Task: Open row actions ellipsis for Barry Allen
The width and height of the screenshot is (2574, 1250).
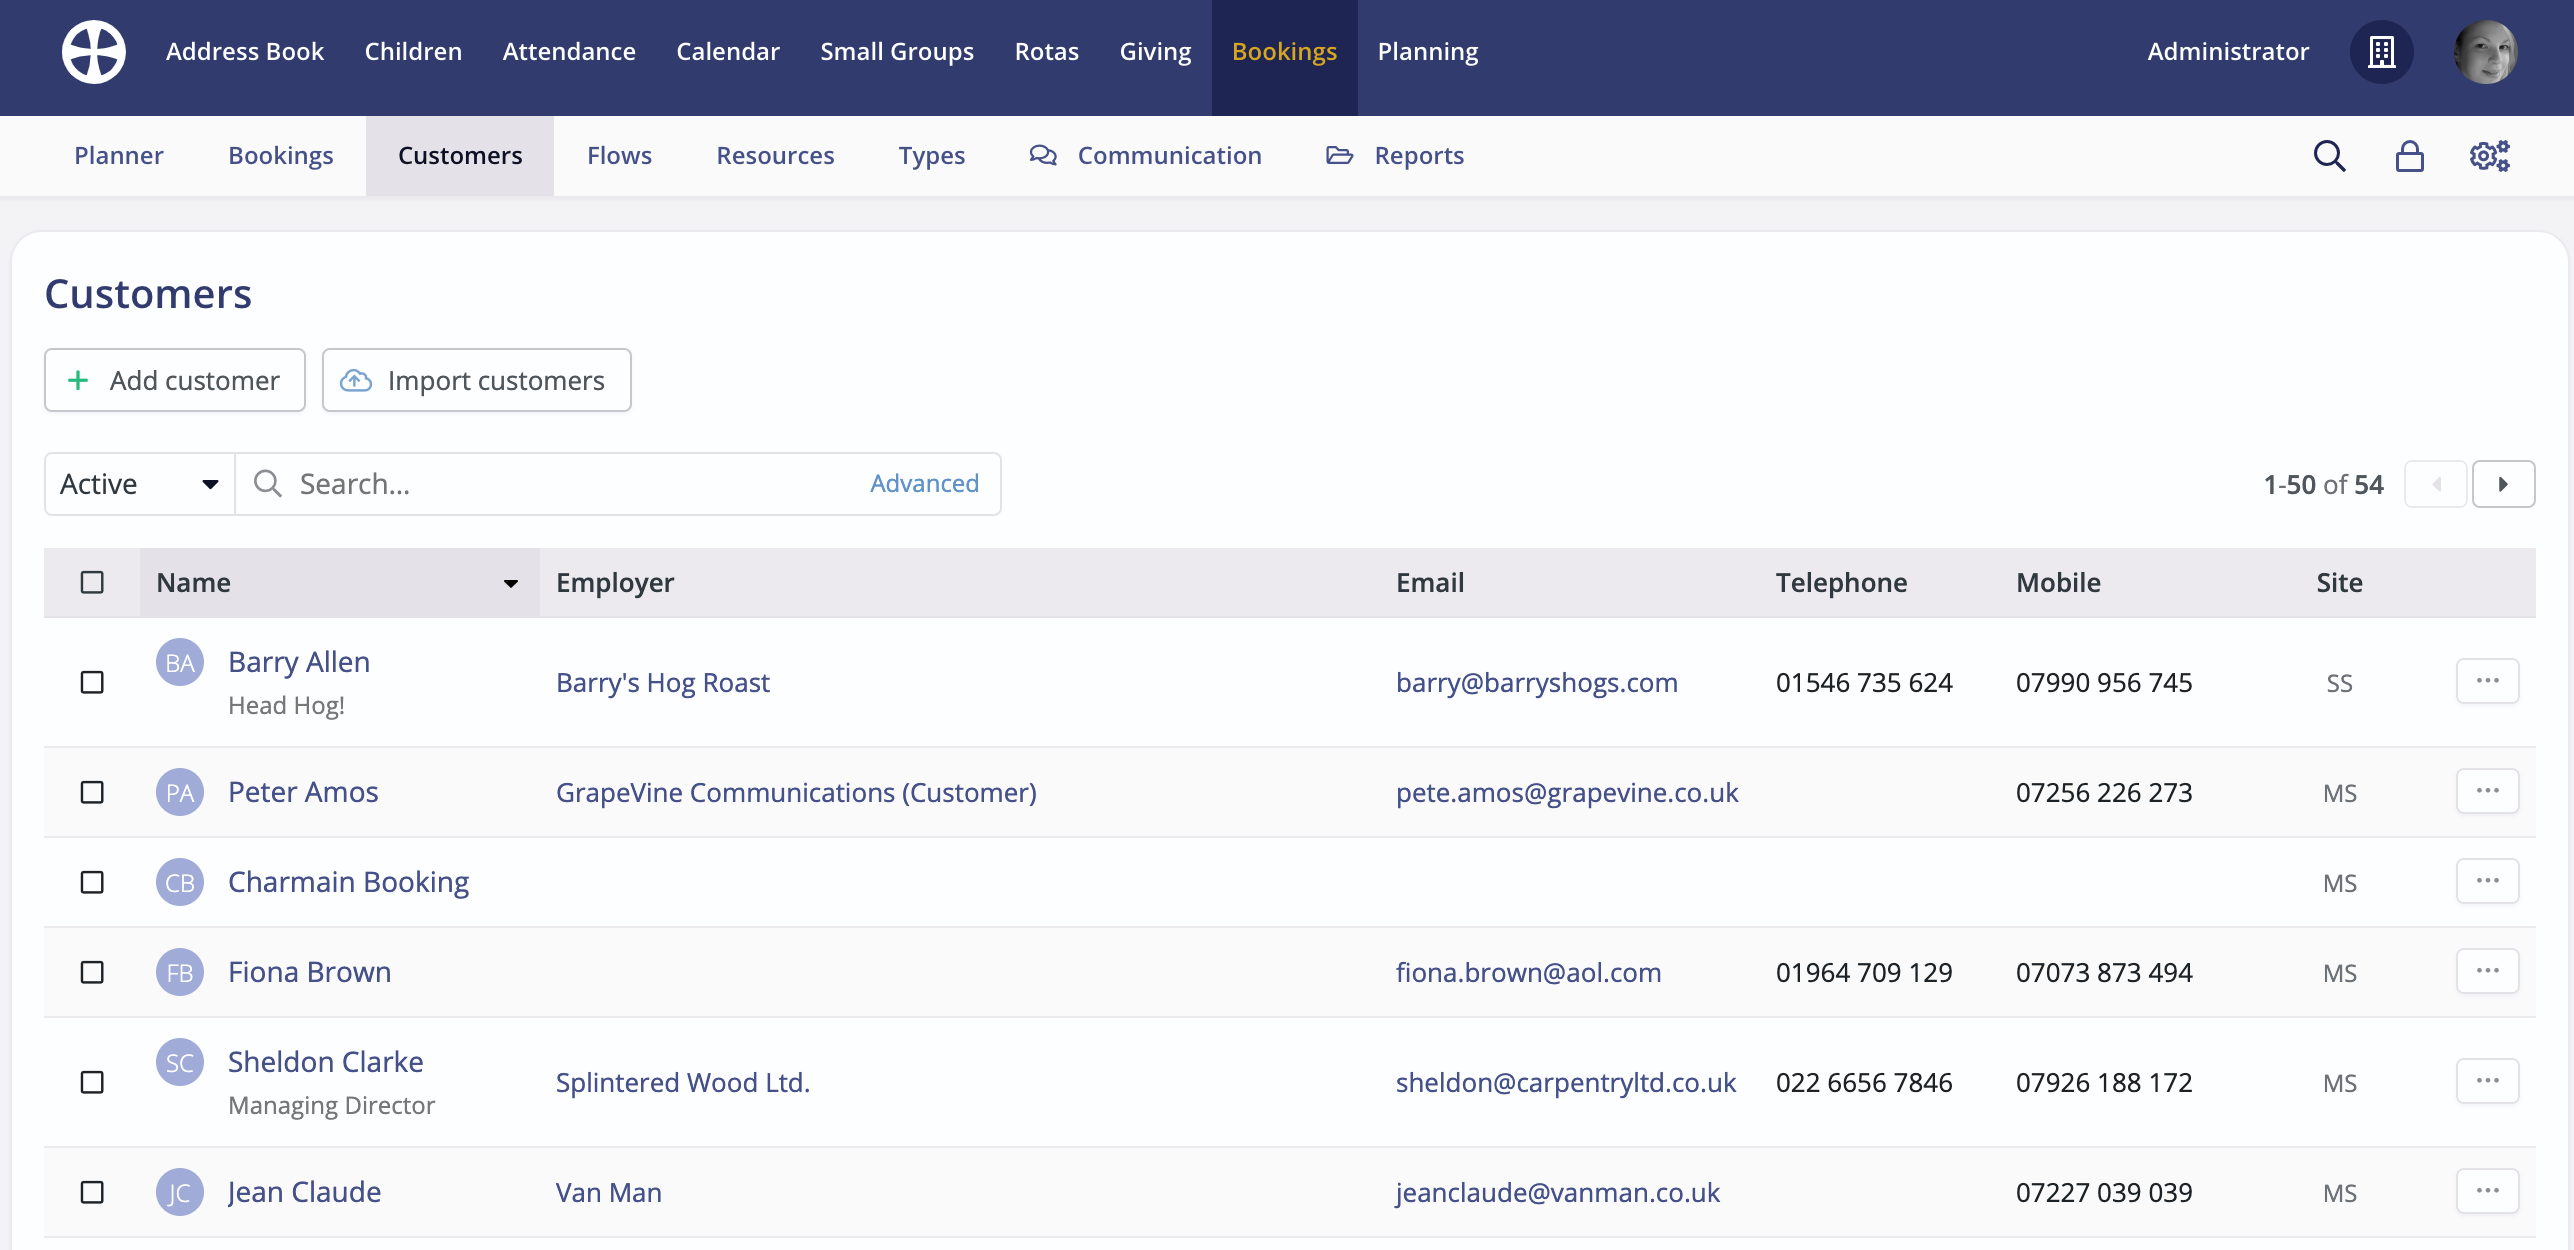Action: tap(2489, 681)
